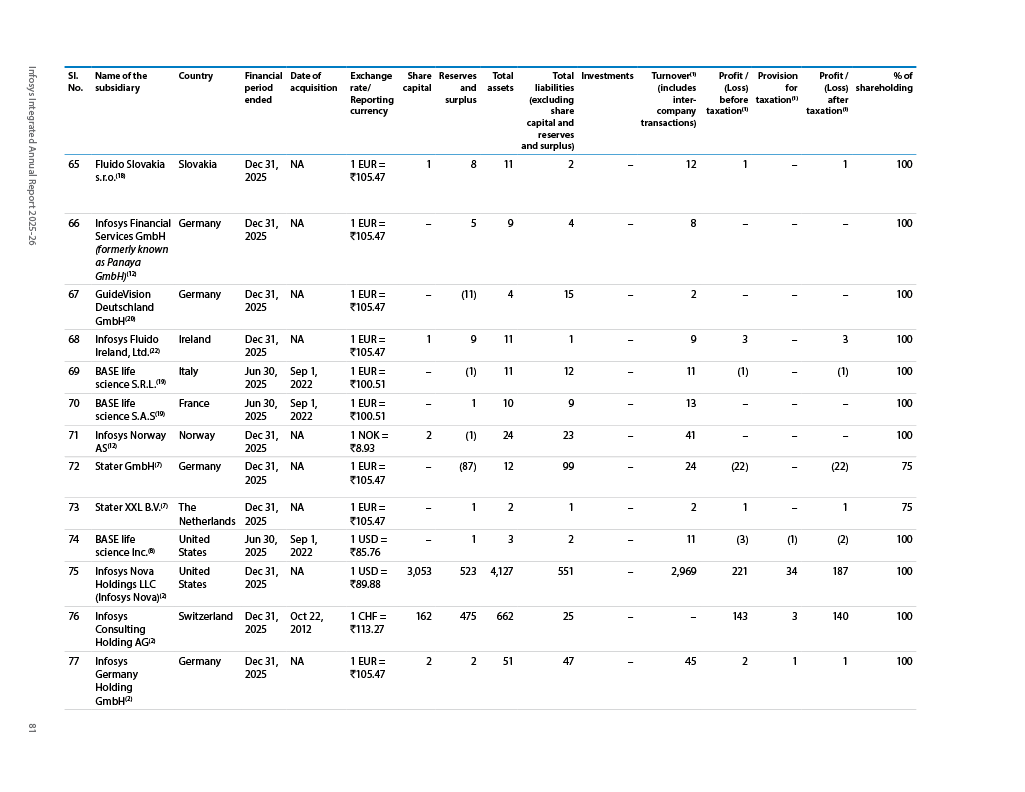The image size is (1025, 792).
Task: Click exchange rate '1 USD = ₹85.76'
Action: tap(369, 546)
